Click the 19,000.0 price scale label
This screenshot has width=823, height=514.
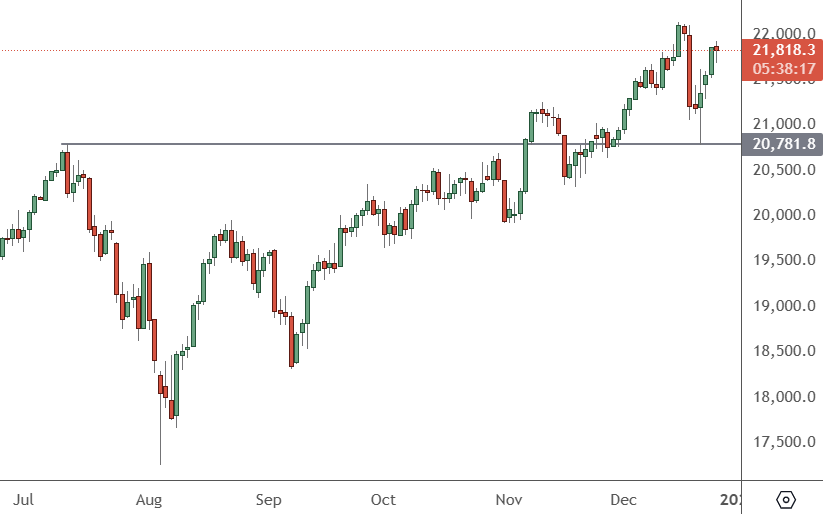(x=783, y=306)
